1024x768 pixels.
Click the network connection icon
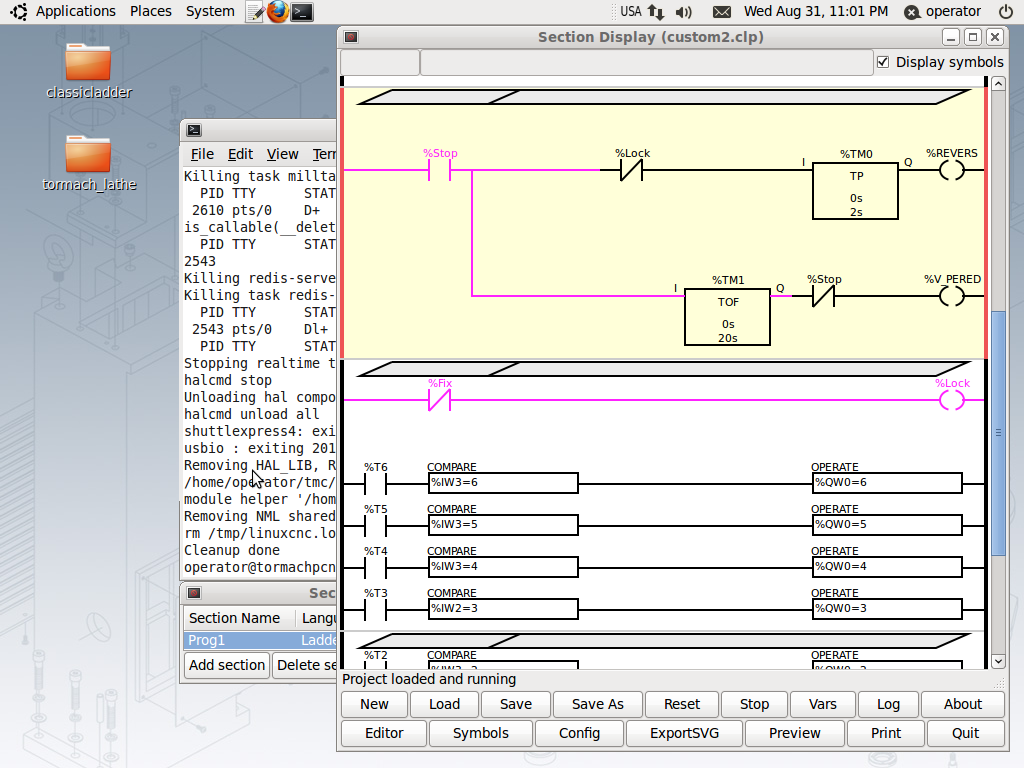[656, 12]
